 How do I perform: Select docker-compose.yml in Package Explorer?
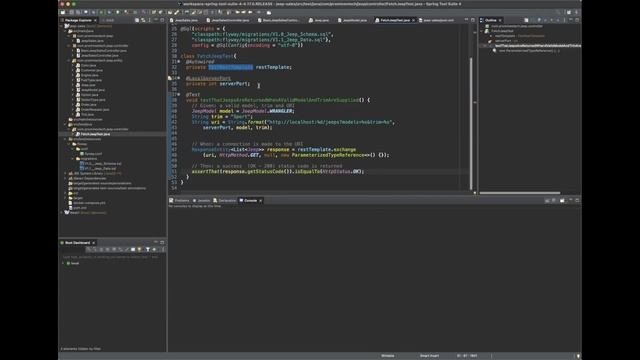click(x=86, y=203)
